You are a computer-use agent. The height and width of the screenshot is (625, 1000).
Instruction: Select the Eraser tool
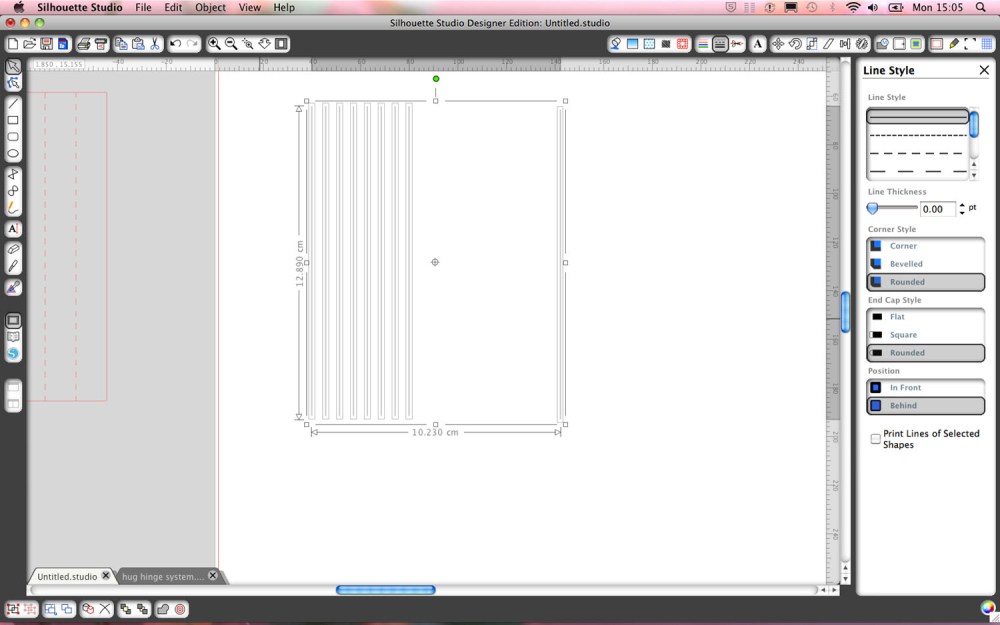[13, 249]
